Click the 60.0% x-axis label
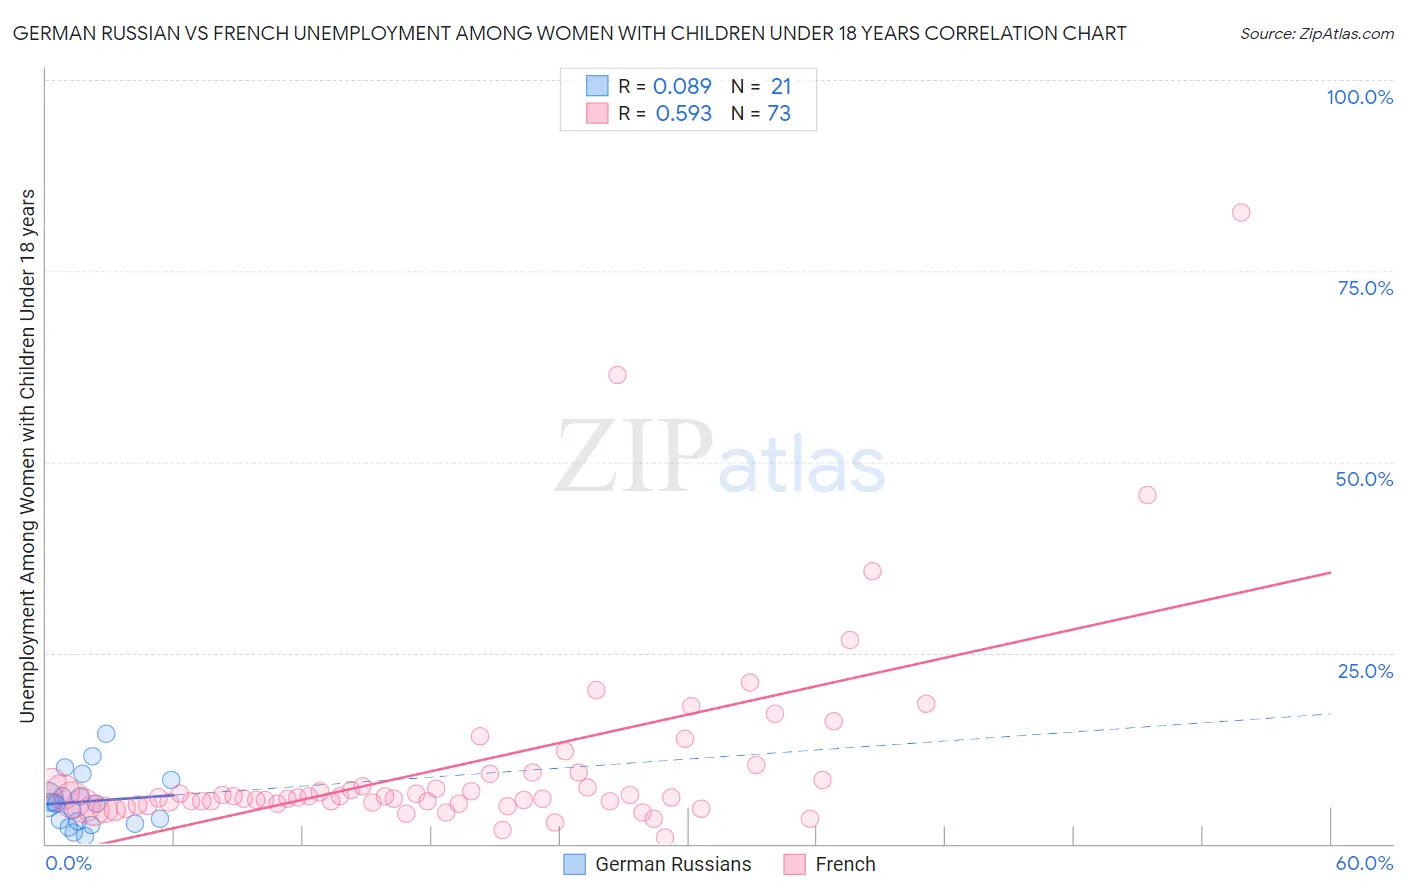Screen dimensions: 1406x892 click(1364, 863)
